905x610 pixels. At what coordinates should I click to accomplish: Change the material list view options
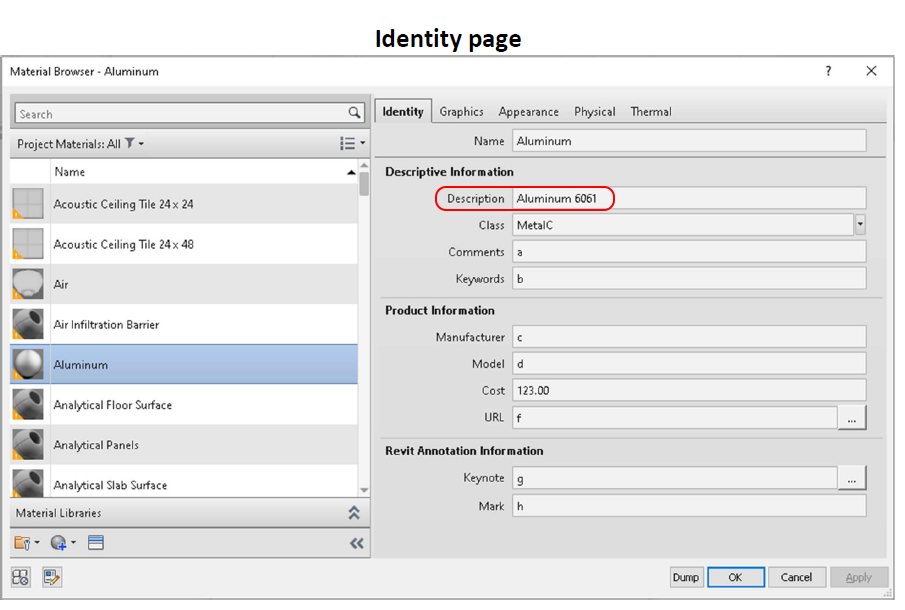[x=352, y=143]
